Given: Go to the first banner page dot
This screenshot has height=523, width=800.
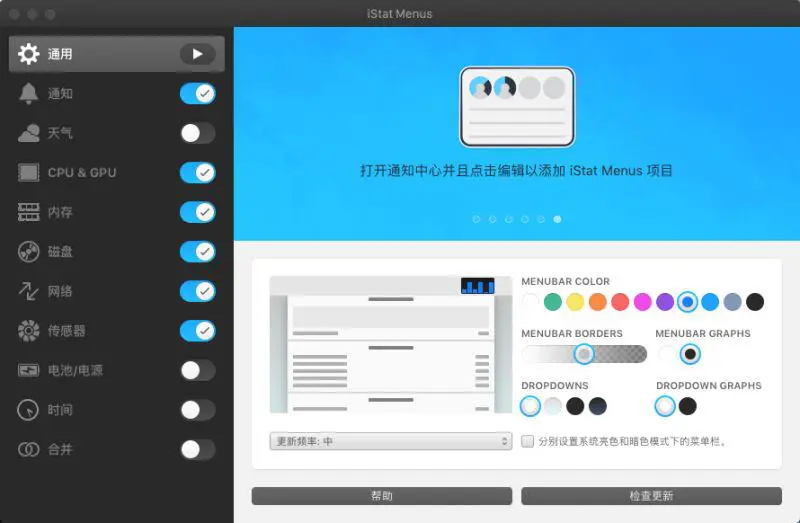Looking at the screenshot, I should tap(476, 218).
